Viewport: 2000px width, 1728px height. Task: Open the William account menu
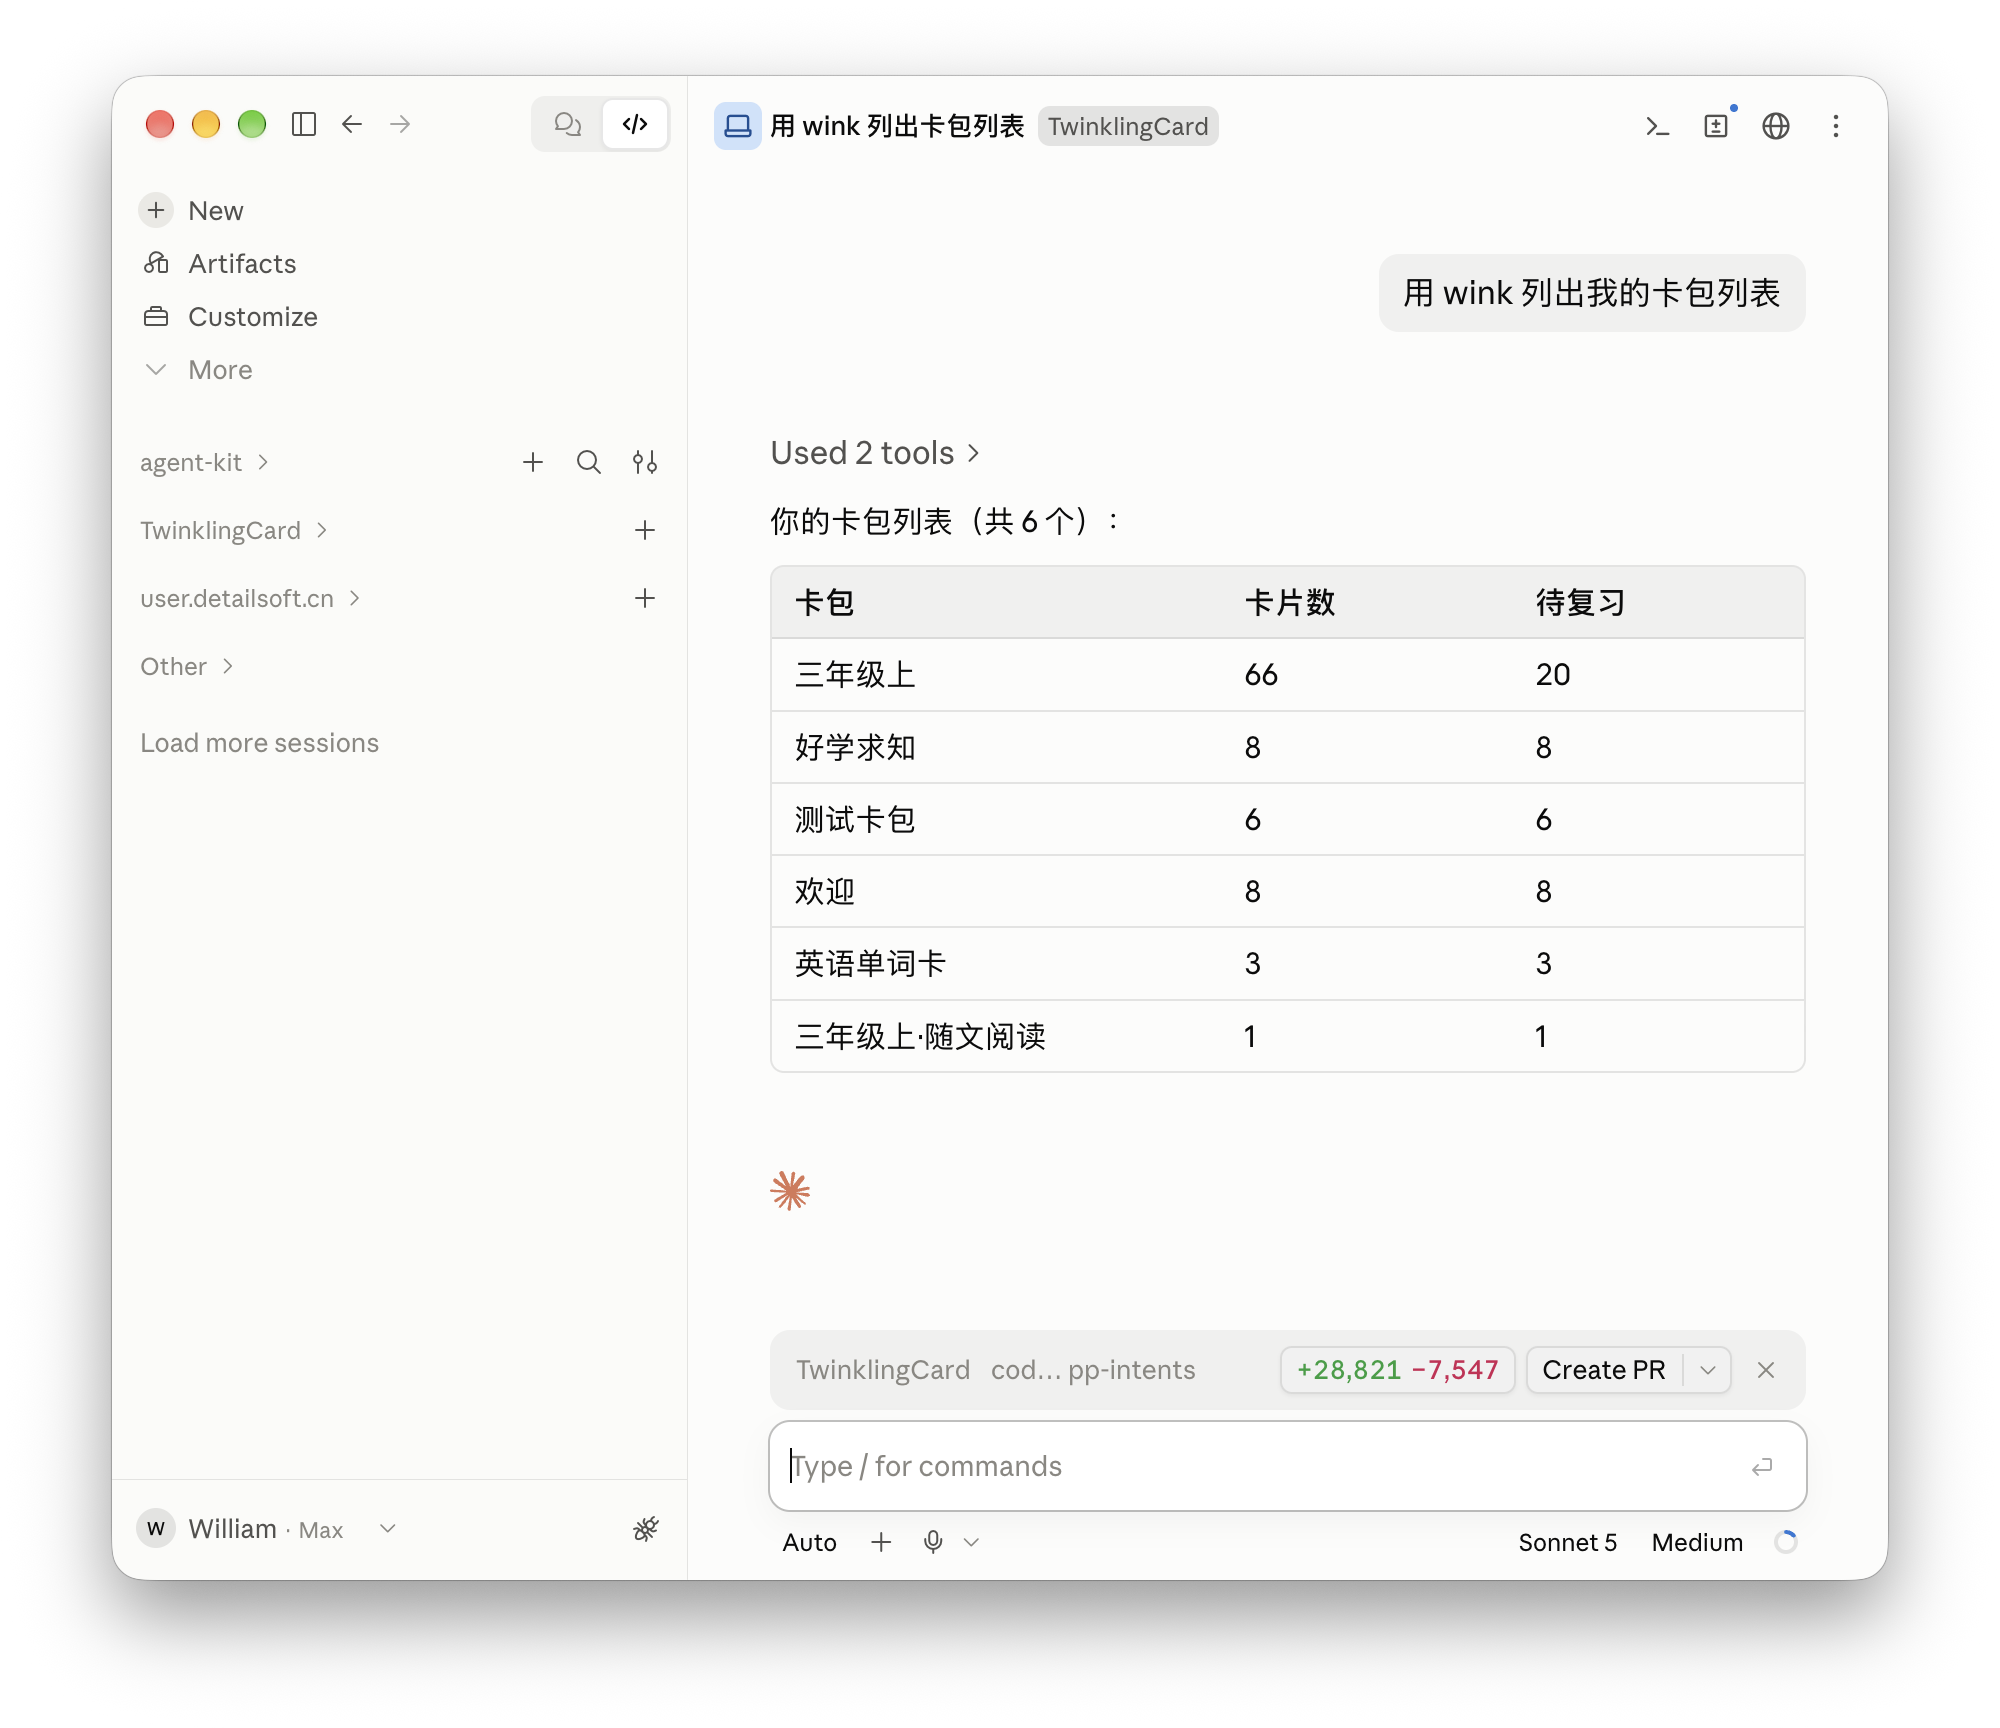click(x=267, y=1529)
